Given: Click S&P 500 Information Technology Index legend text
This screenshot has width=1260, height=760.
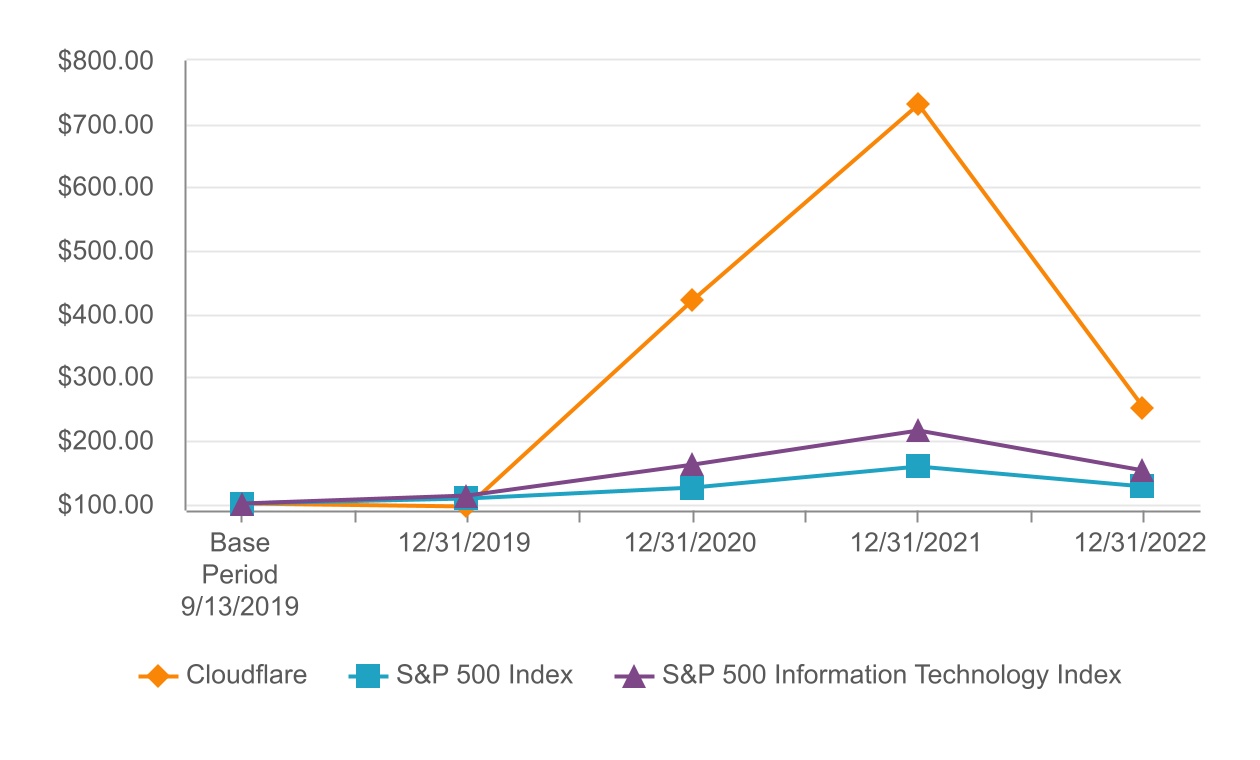Looking at the screenshot, I should 891,675.
